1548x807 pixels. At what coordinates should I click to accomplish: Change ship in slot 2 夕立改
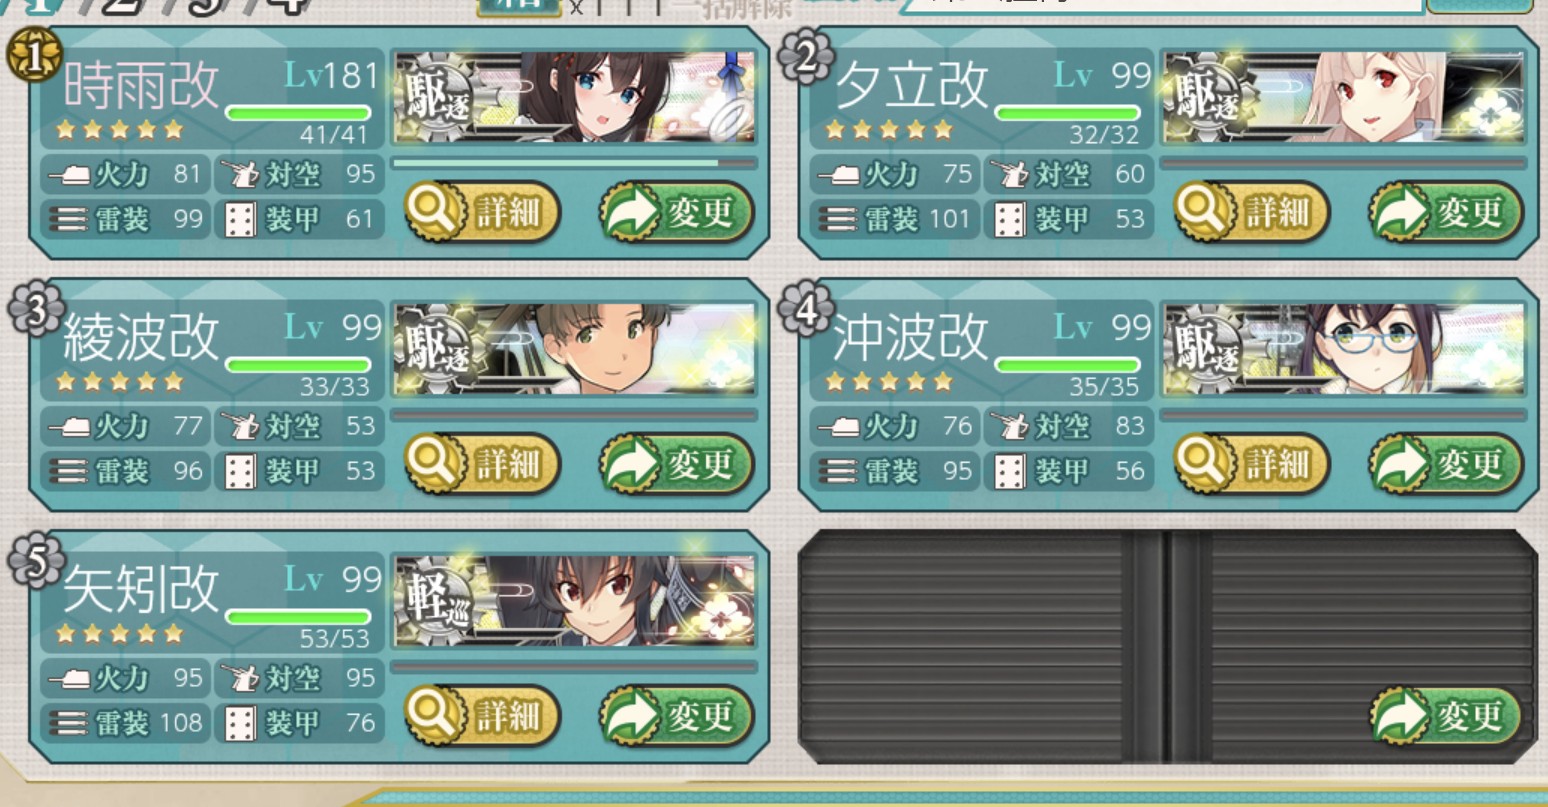click(x=1446, y=213)
